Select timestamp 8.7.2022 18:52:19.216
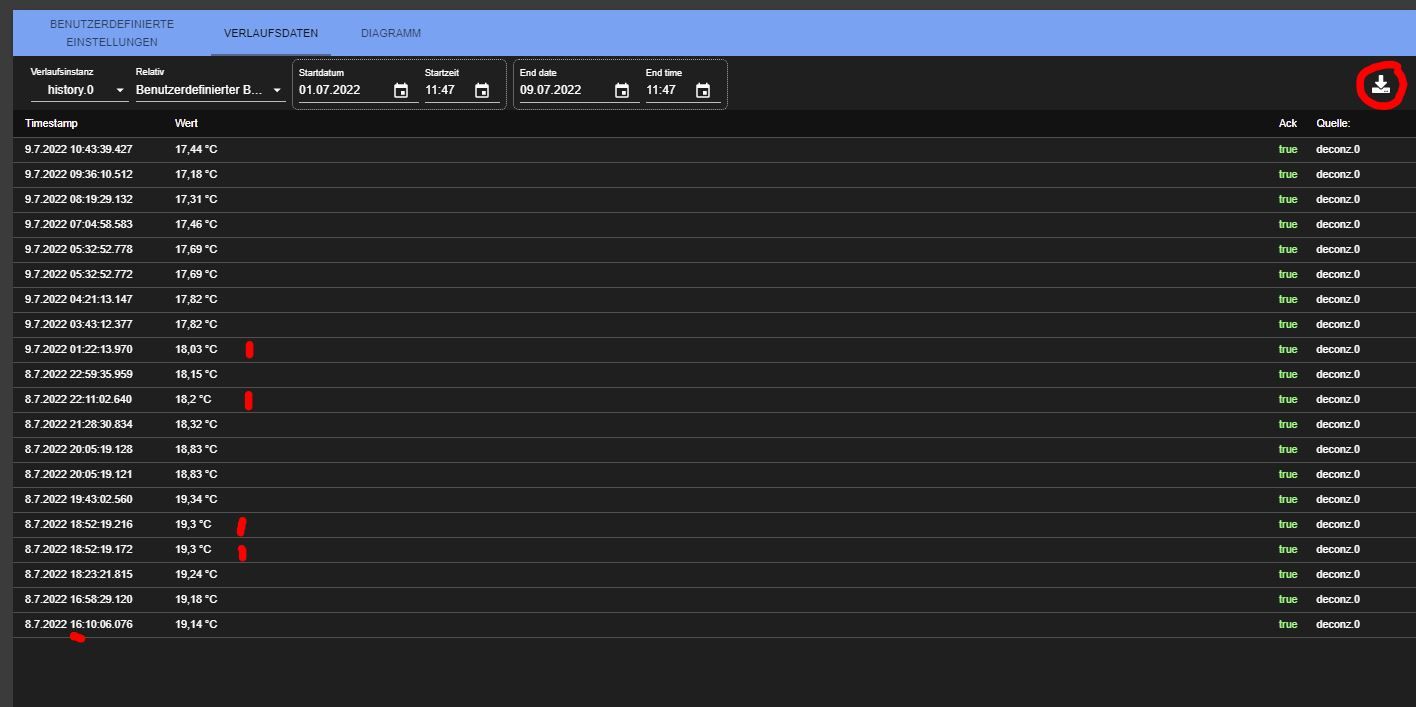Image resolution: width=1416 pixels, height=707 pixels. 79,524
